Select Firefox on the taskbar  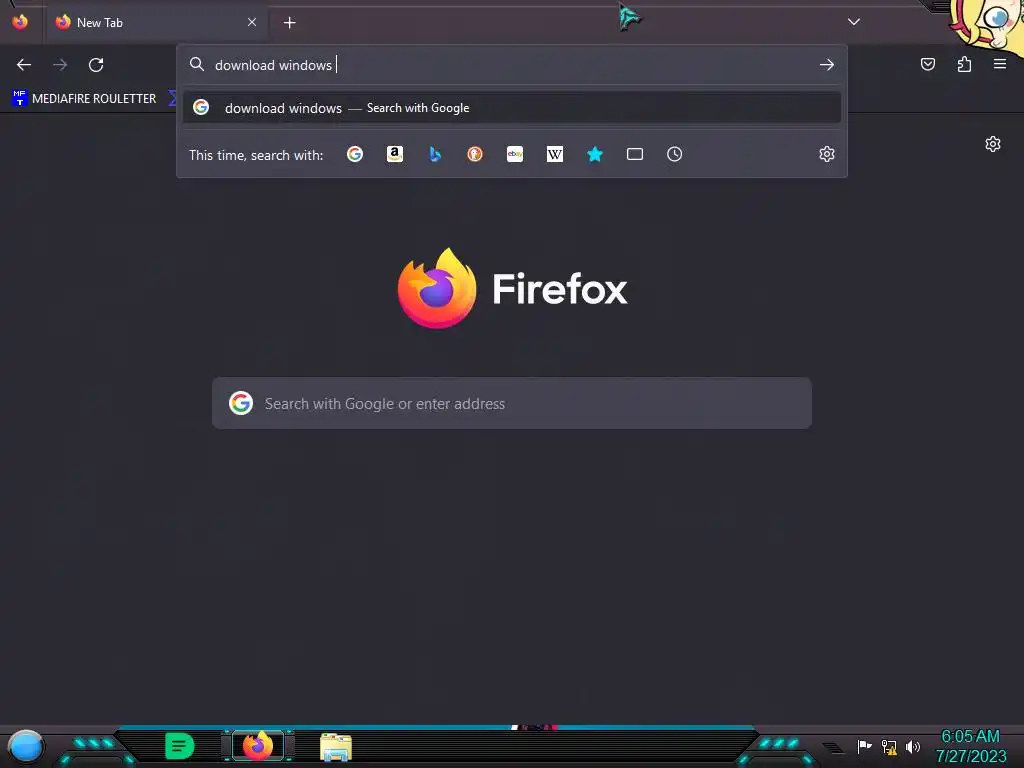258,746
